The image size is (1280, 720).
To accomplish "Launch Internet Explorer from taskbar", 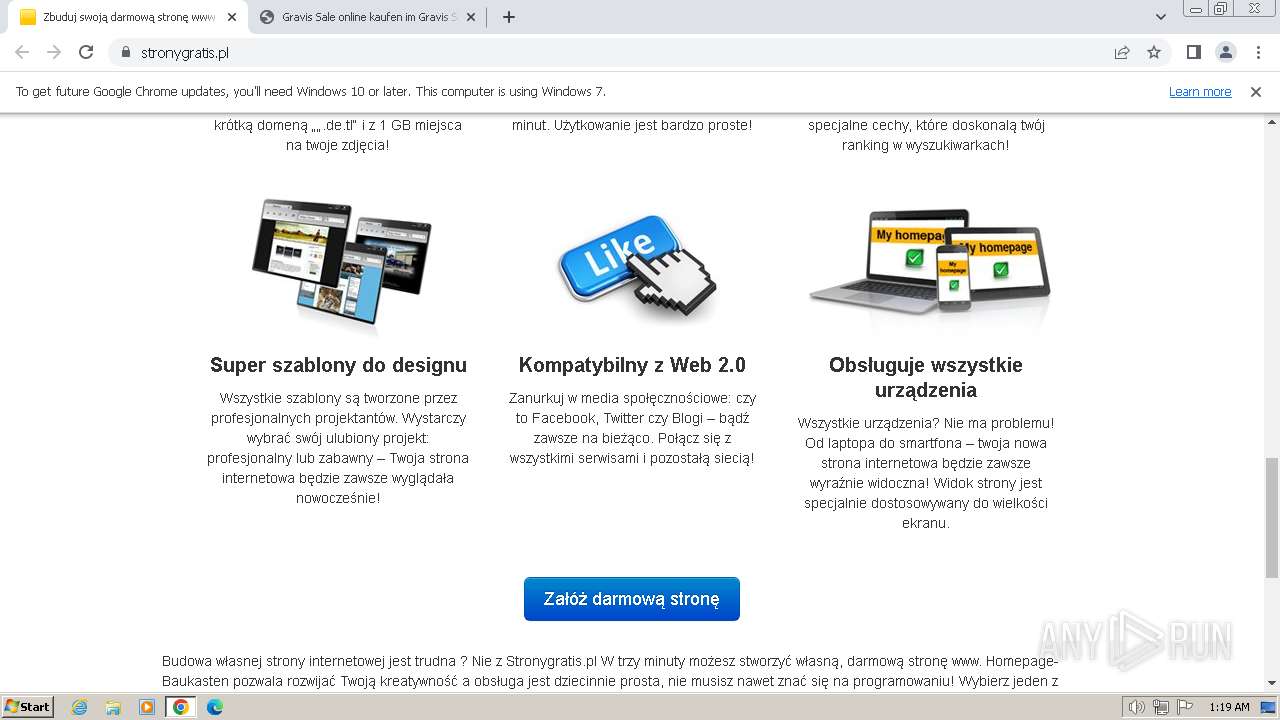I will tap(79, 707).
